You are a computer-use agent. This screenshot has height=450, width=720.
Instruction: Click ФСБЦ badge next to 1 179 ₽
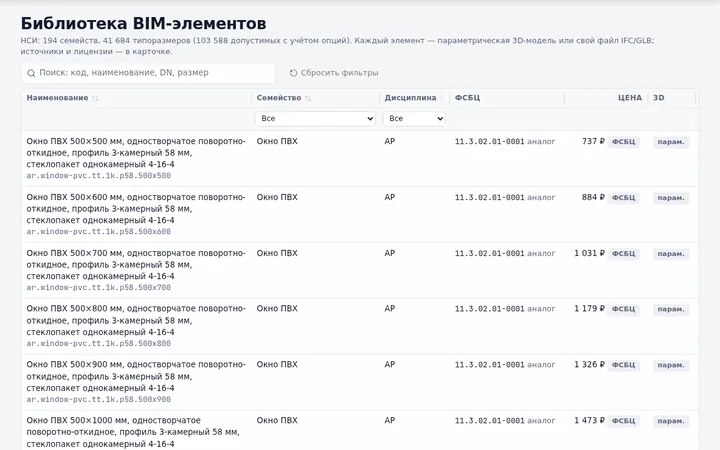click(x=623, y=309)
